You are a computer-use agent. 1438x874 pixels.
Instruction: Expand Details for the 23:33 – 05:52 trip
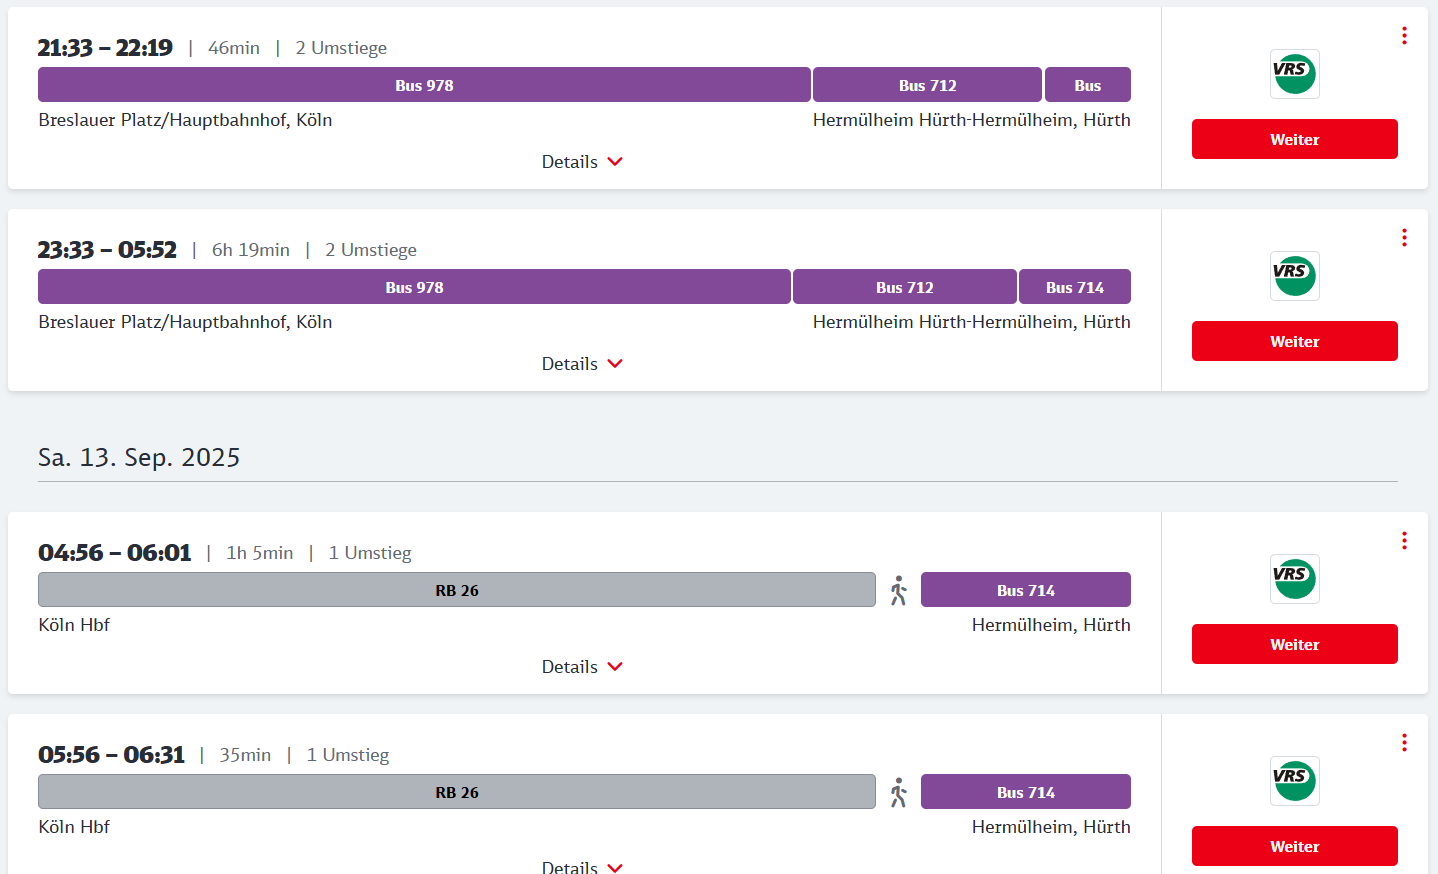pos(582,364)
